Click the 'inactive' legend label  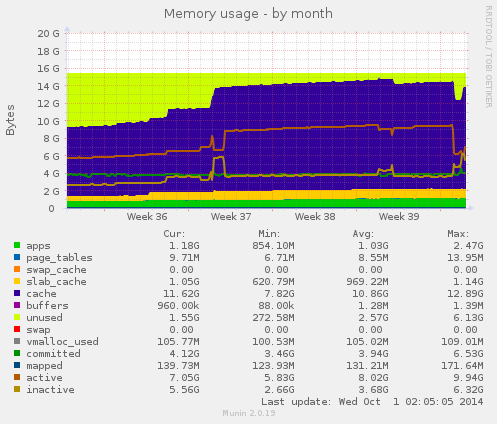point(50,390)
